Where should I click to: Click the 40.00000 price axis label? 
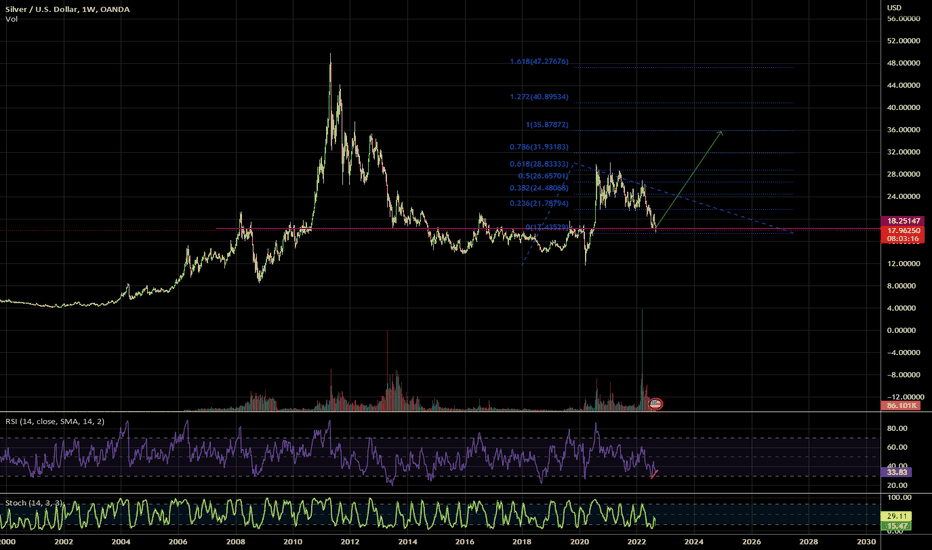(x=903, y=108)
